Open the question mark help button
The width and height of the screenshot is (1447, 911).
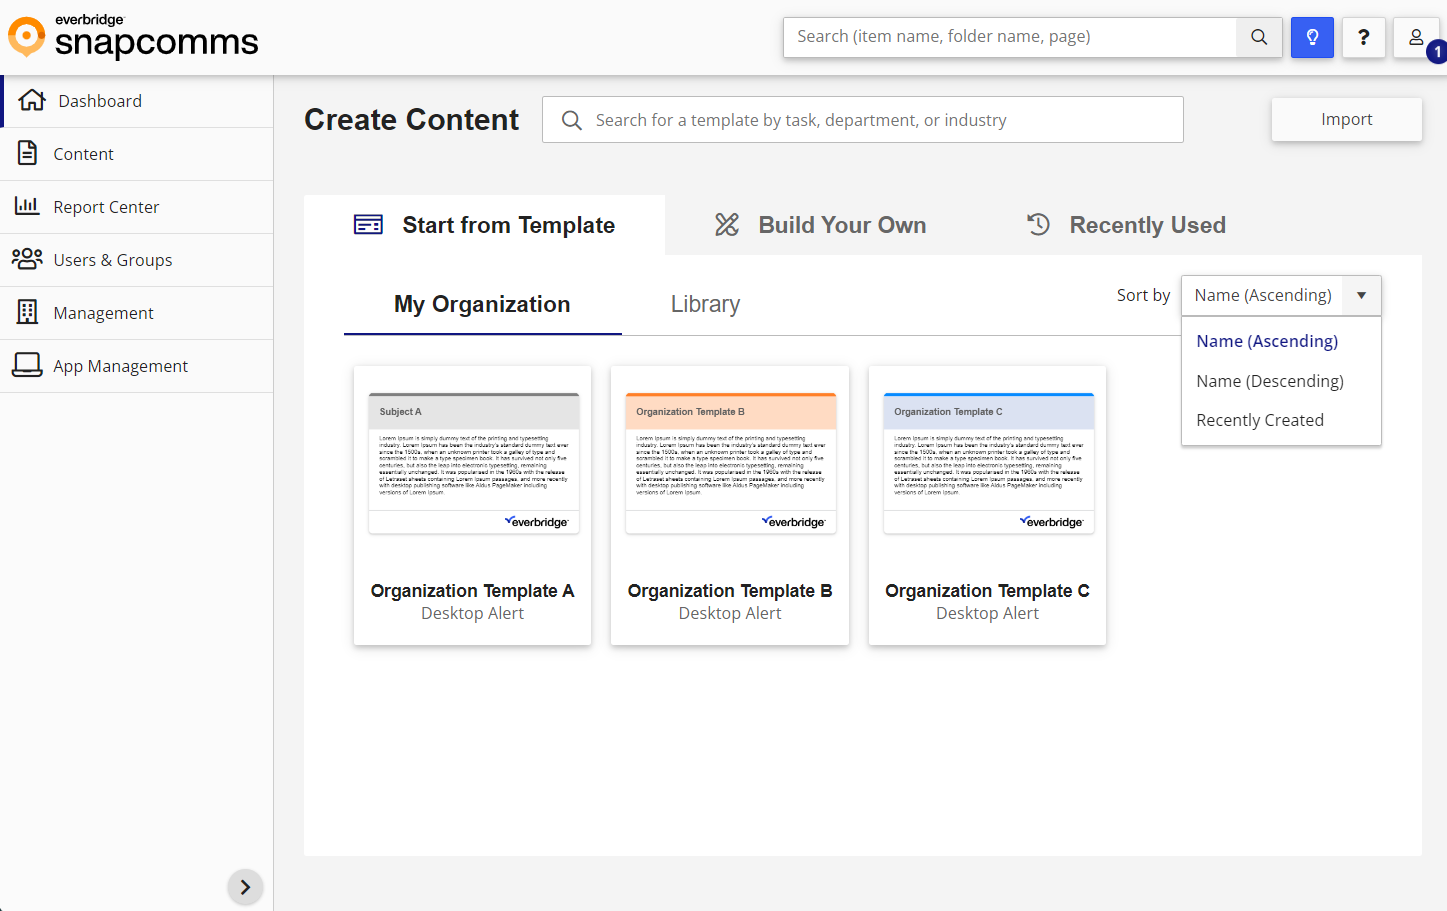pyautogui.click(x=1363, y=37)
